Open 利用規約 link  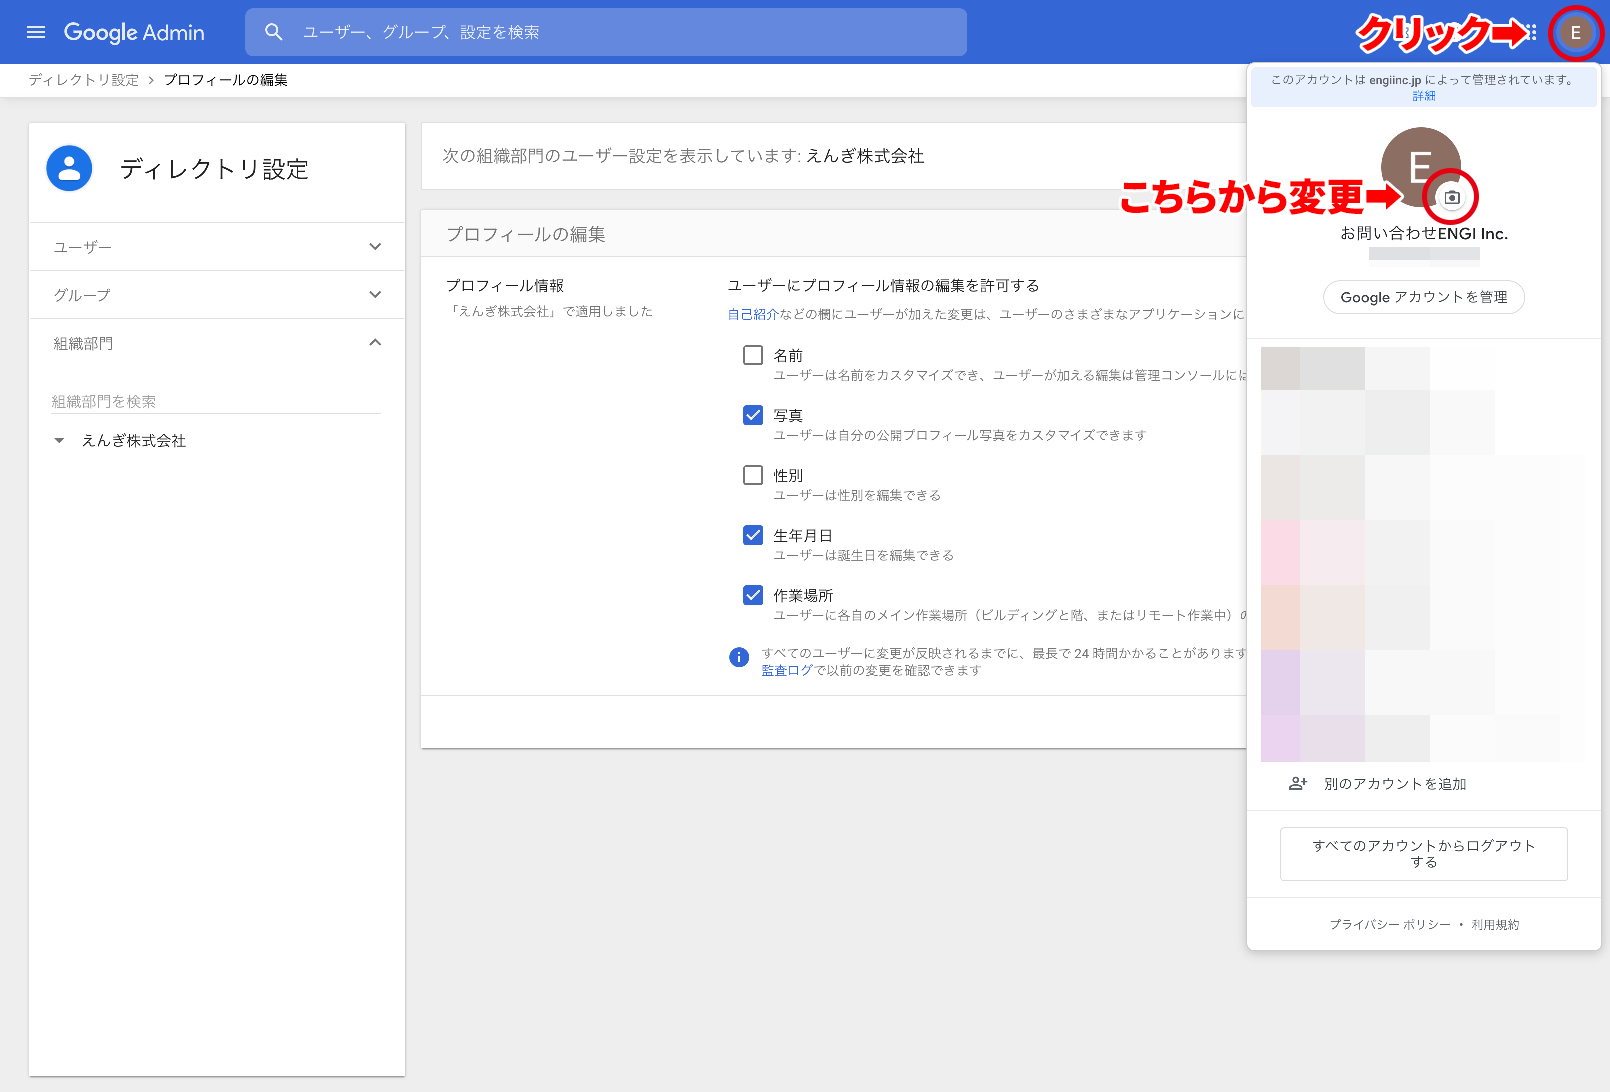[1495, 925]
